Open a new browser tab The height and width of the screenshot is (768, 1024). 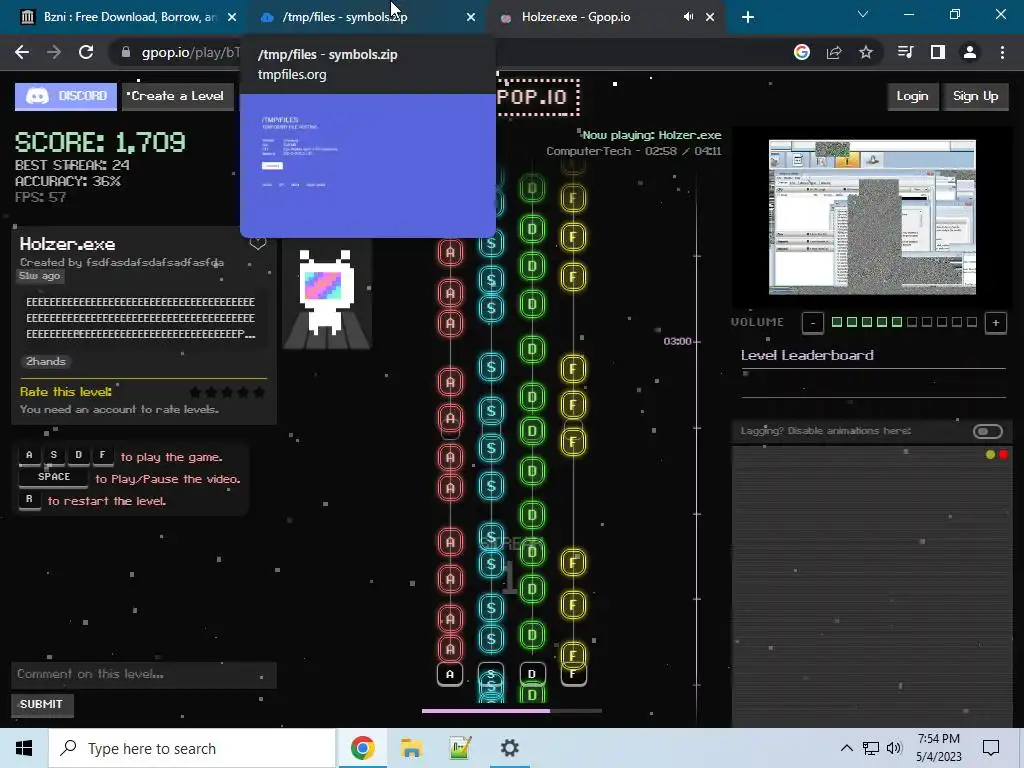(x=748, y=17)
